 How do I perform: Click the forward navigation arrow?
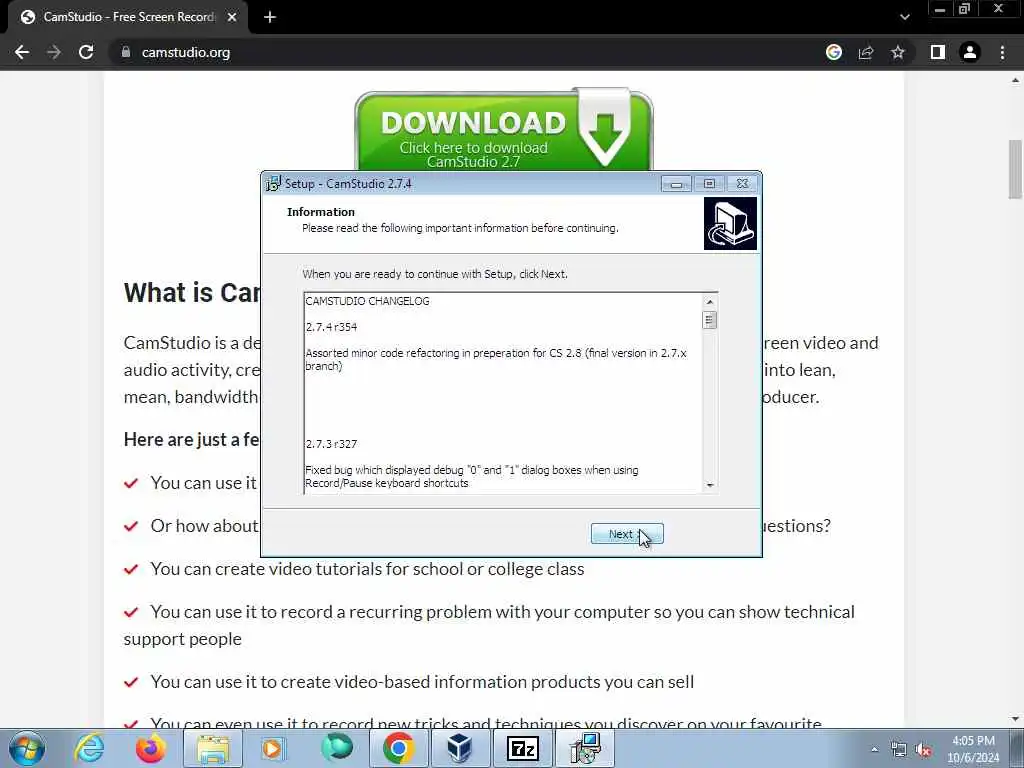pyautogui.click(x=54, y=52)
